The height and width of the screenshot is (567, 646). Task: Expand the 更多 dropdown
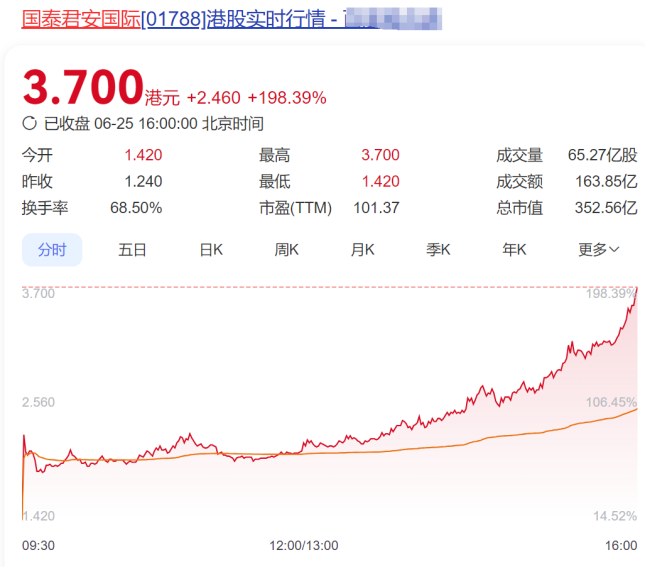599,250
